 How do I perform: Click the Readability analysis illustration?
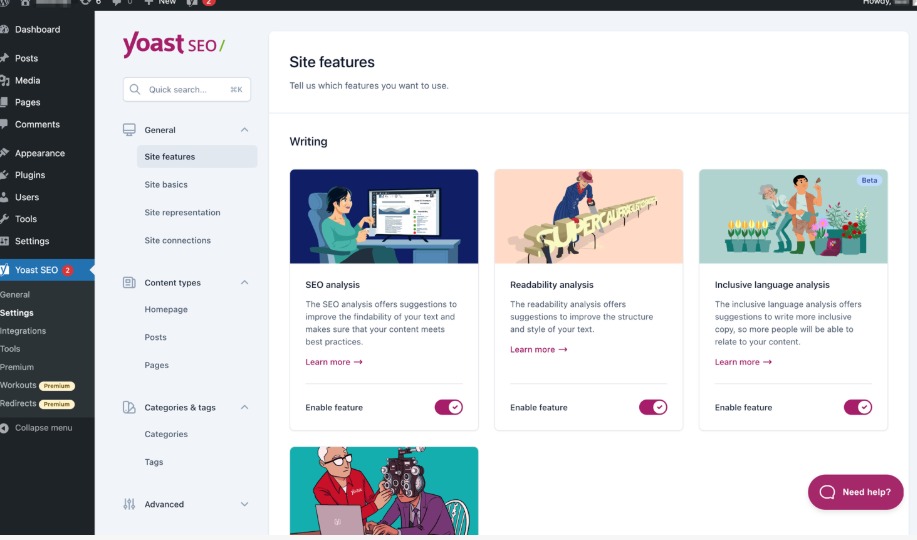coord(588,216)
